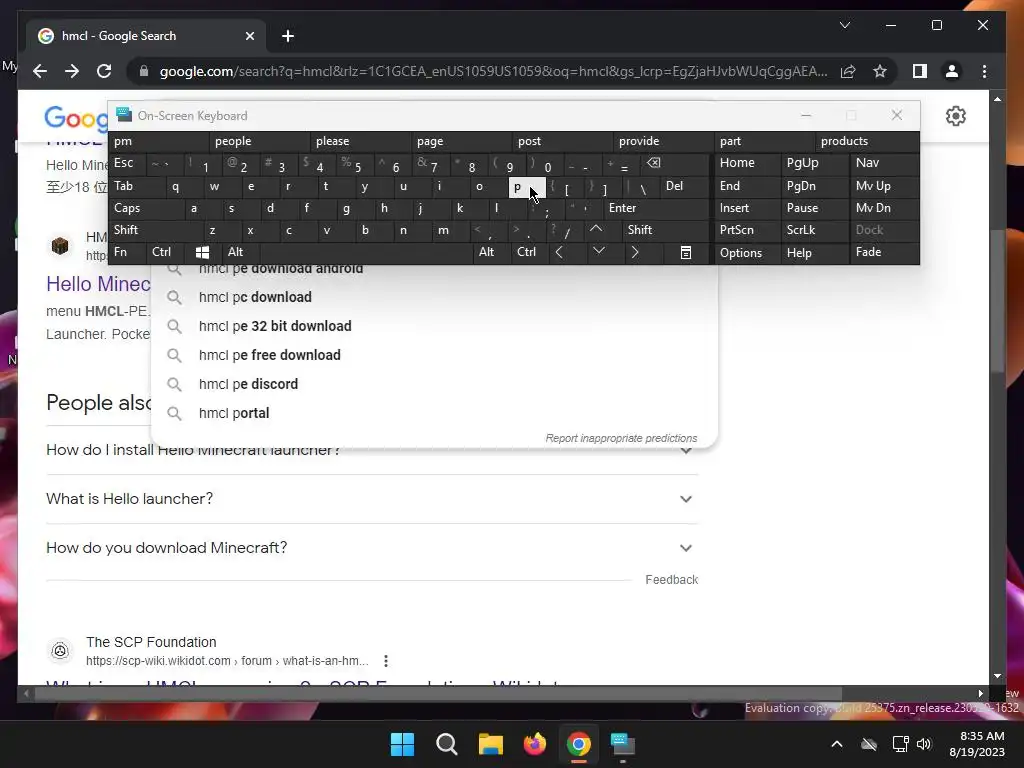Open taskbar Search icon
1024x768 pixels.
pos(447,744)
